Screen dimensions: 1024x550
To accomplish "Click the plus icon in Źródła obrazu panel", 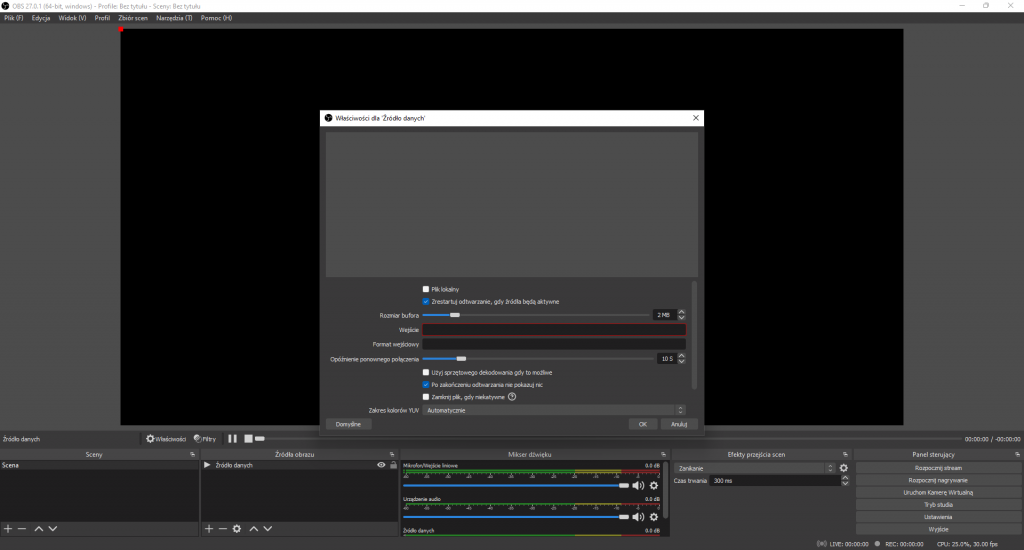I will tap(208, 528).
